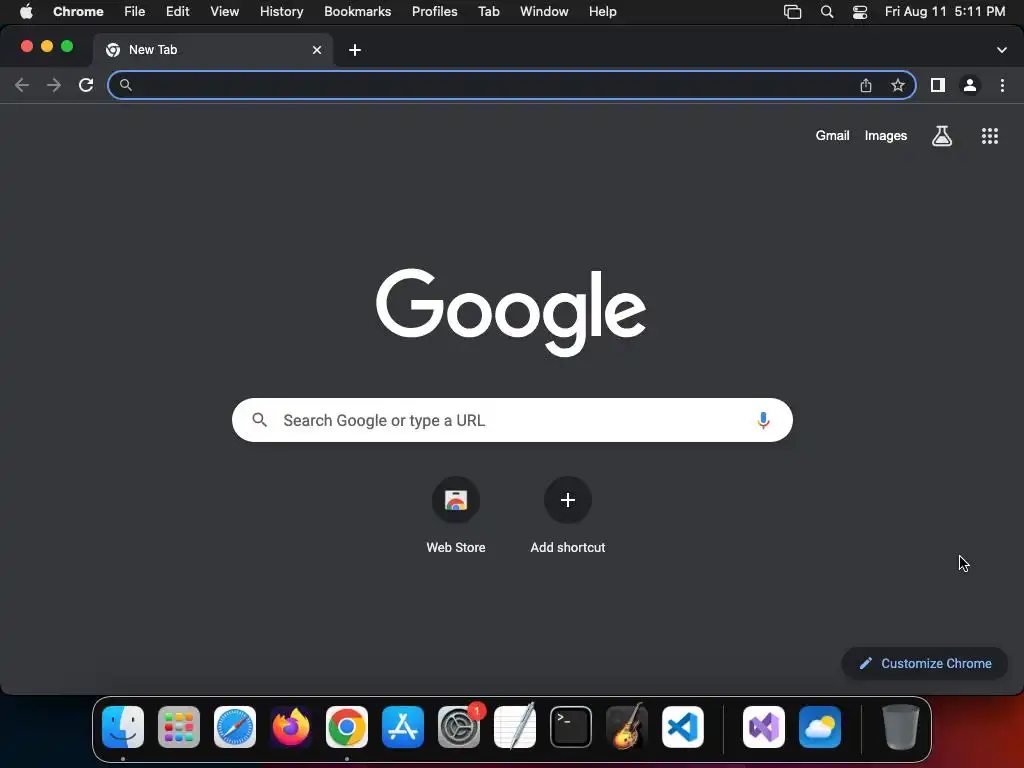Open TextEdit from the Dock
This screenshot has height=768, width=1024.
[515, 727]
